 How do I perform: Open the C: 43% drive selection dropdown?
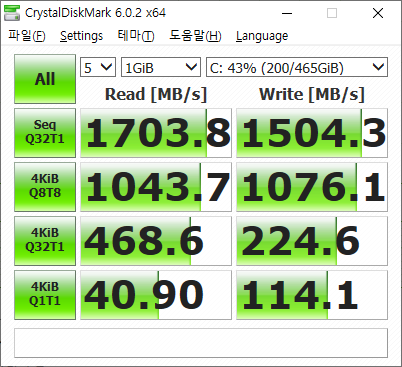tap(297, 67)
